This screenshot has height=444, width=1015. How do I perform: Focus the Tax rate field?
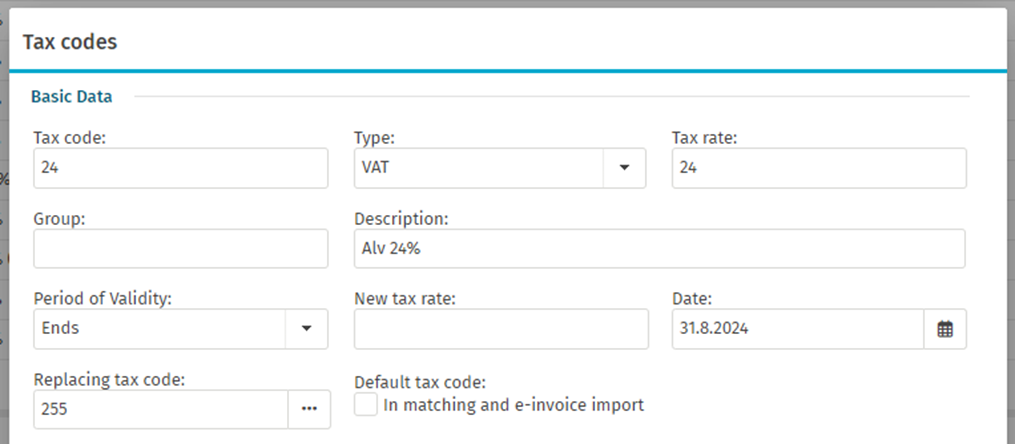coord(819,168)
